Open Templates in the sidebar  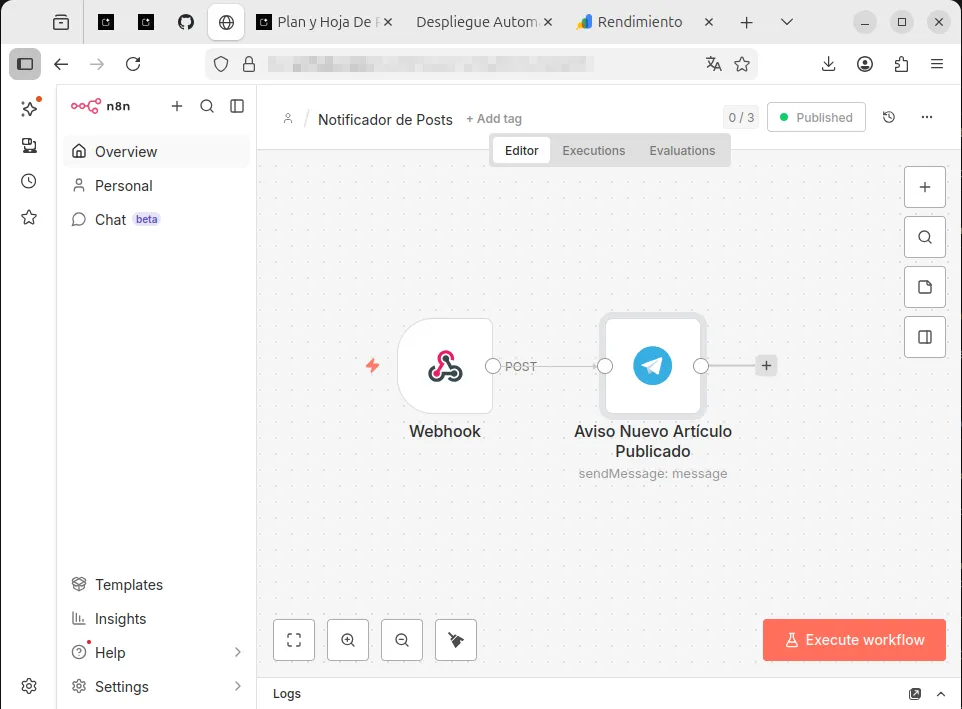[x=156, y=584]
